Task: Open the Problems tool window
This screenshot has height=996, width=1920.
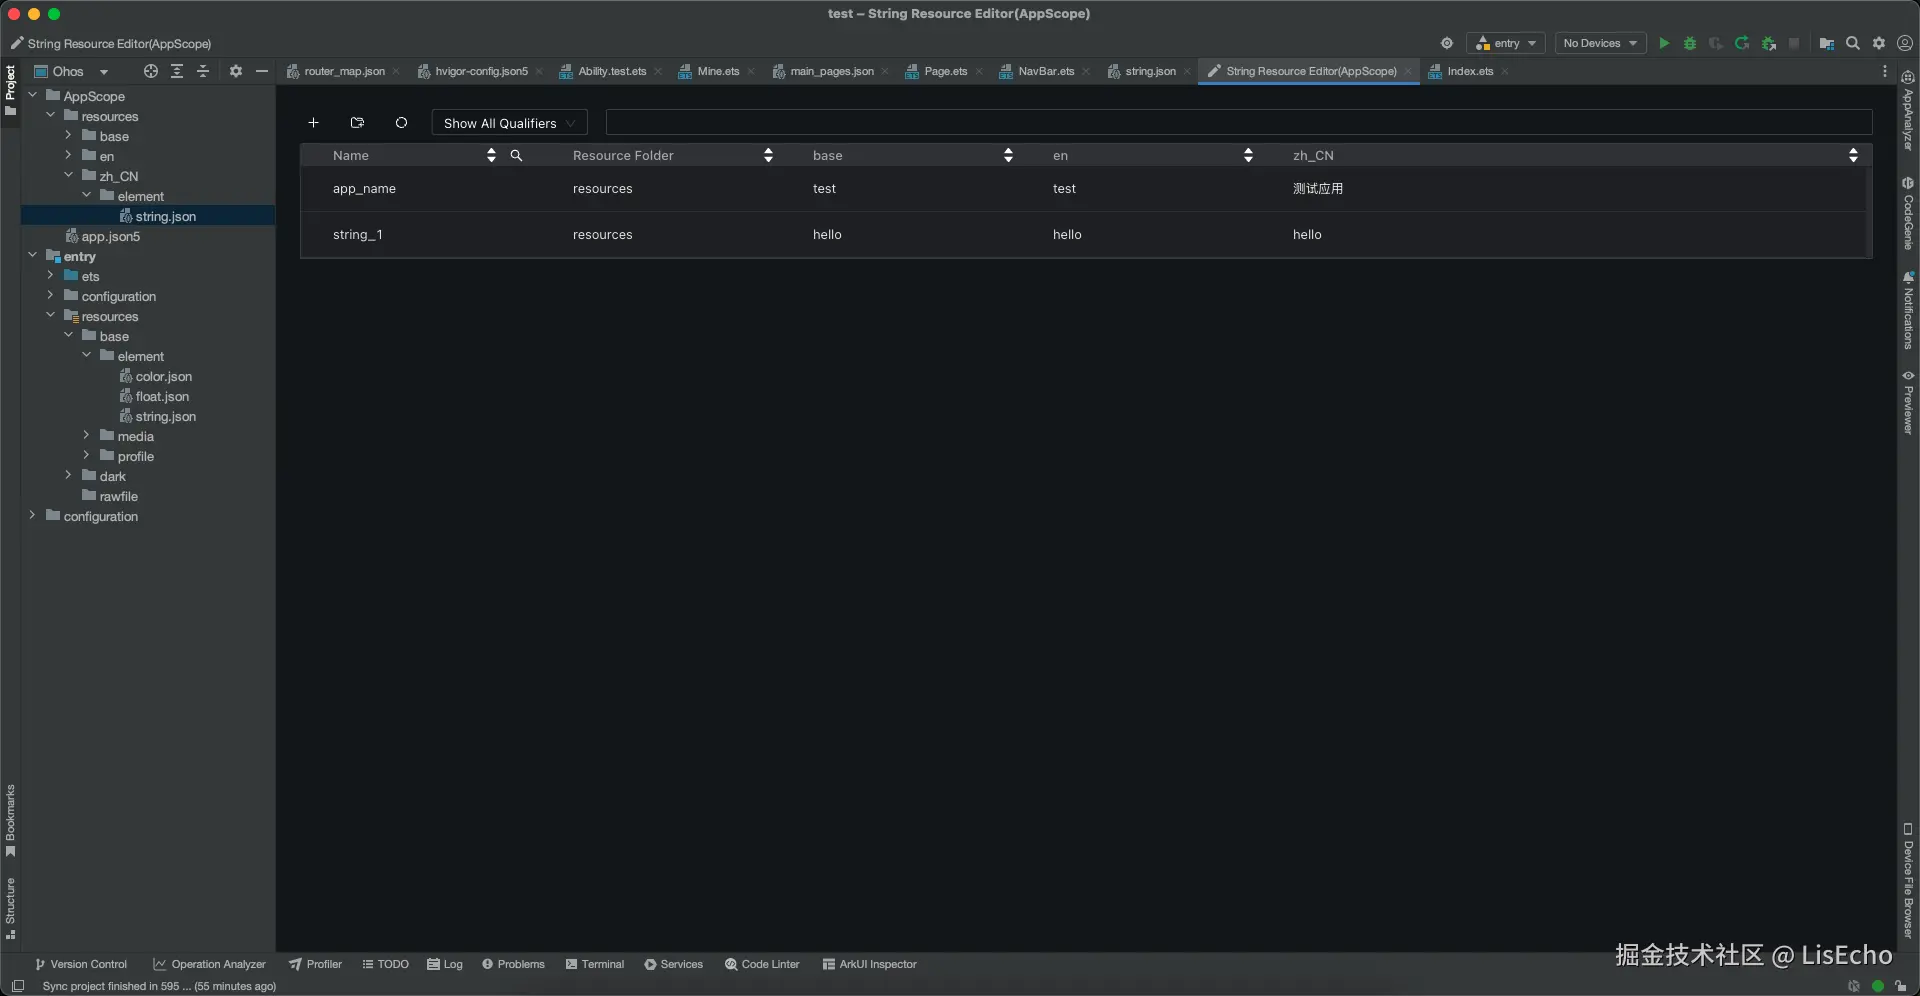Action: point(513,964)
